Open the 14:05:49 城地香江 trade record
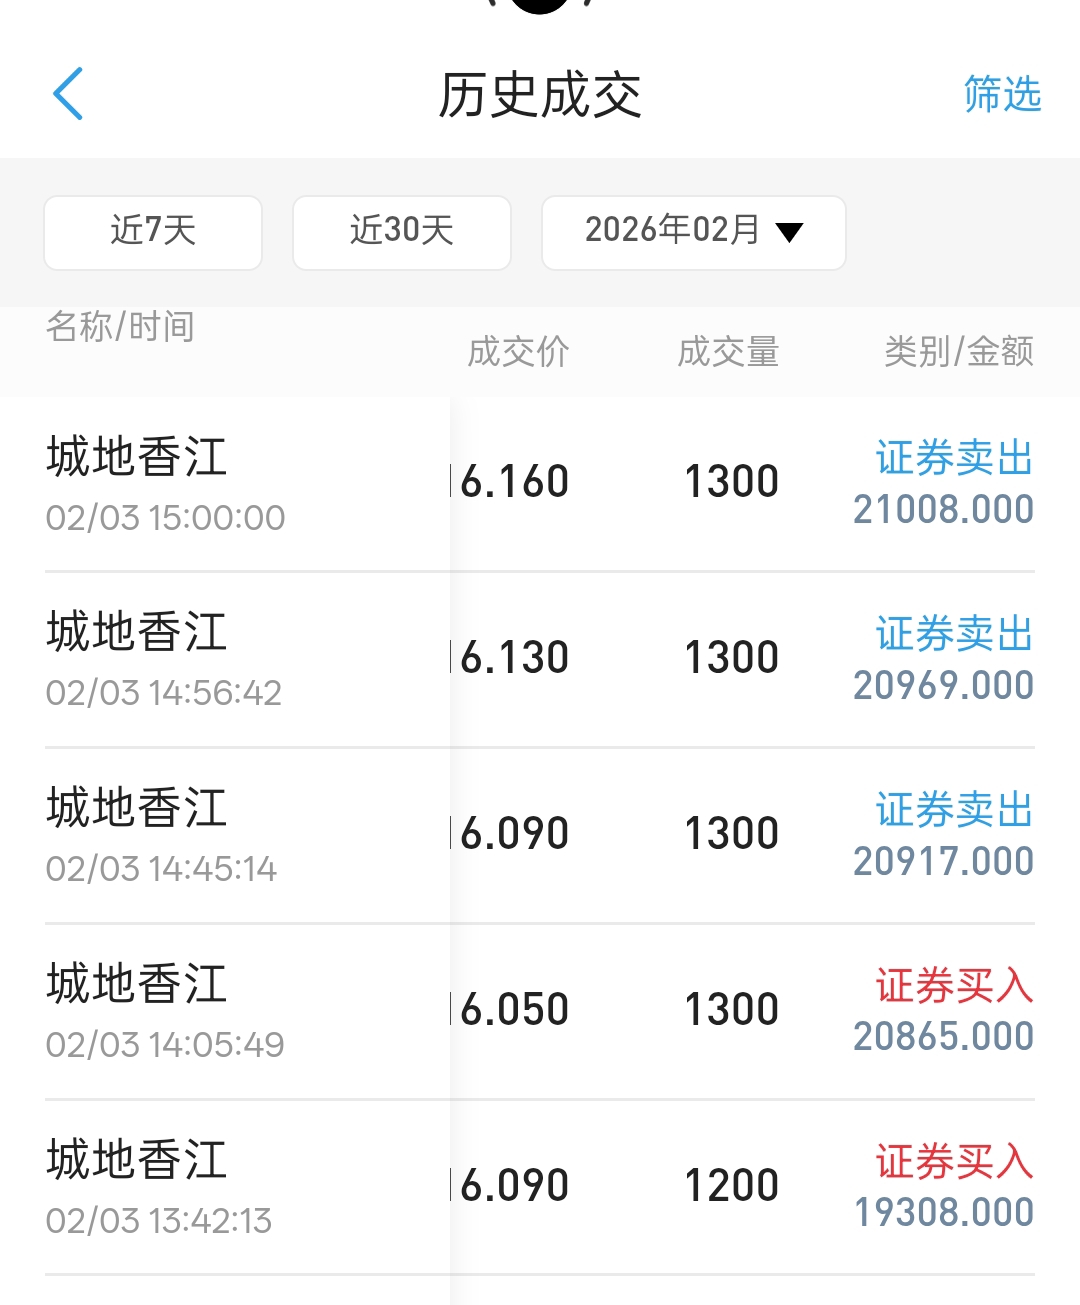The image size is (1080, 1305). (x=166, y=1012)
